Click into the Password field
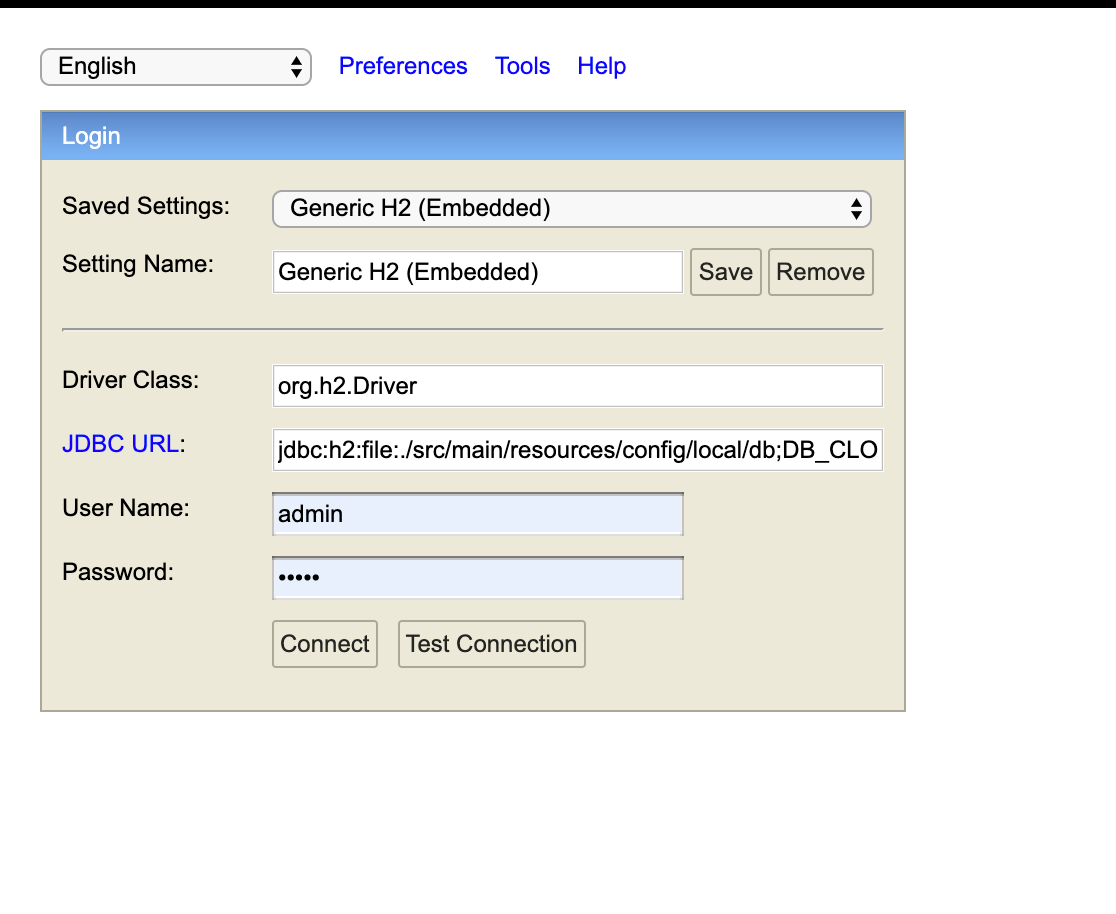Screen dimensions: 1116x914 (x=477, y=577)
